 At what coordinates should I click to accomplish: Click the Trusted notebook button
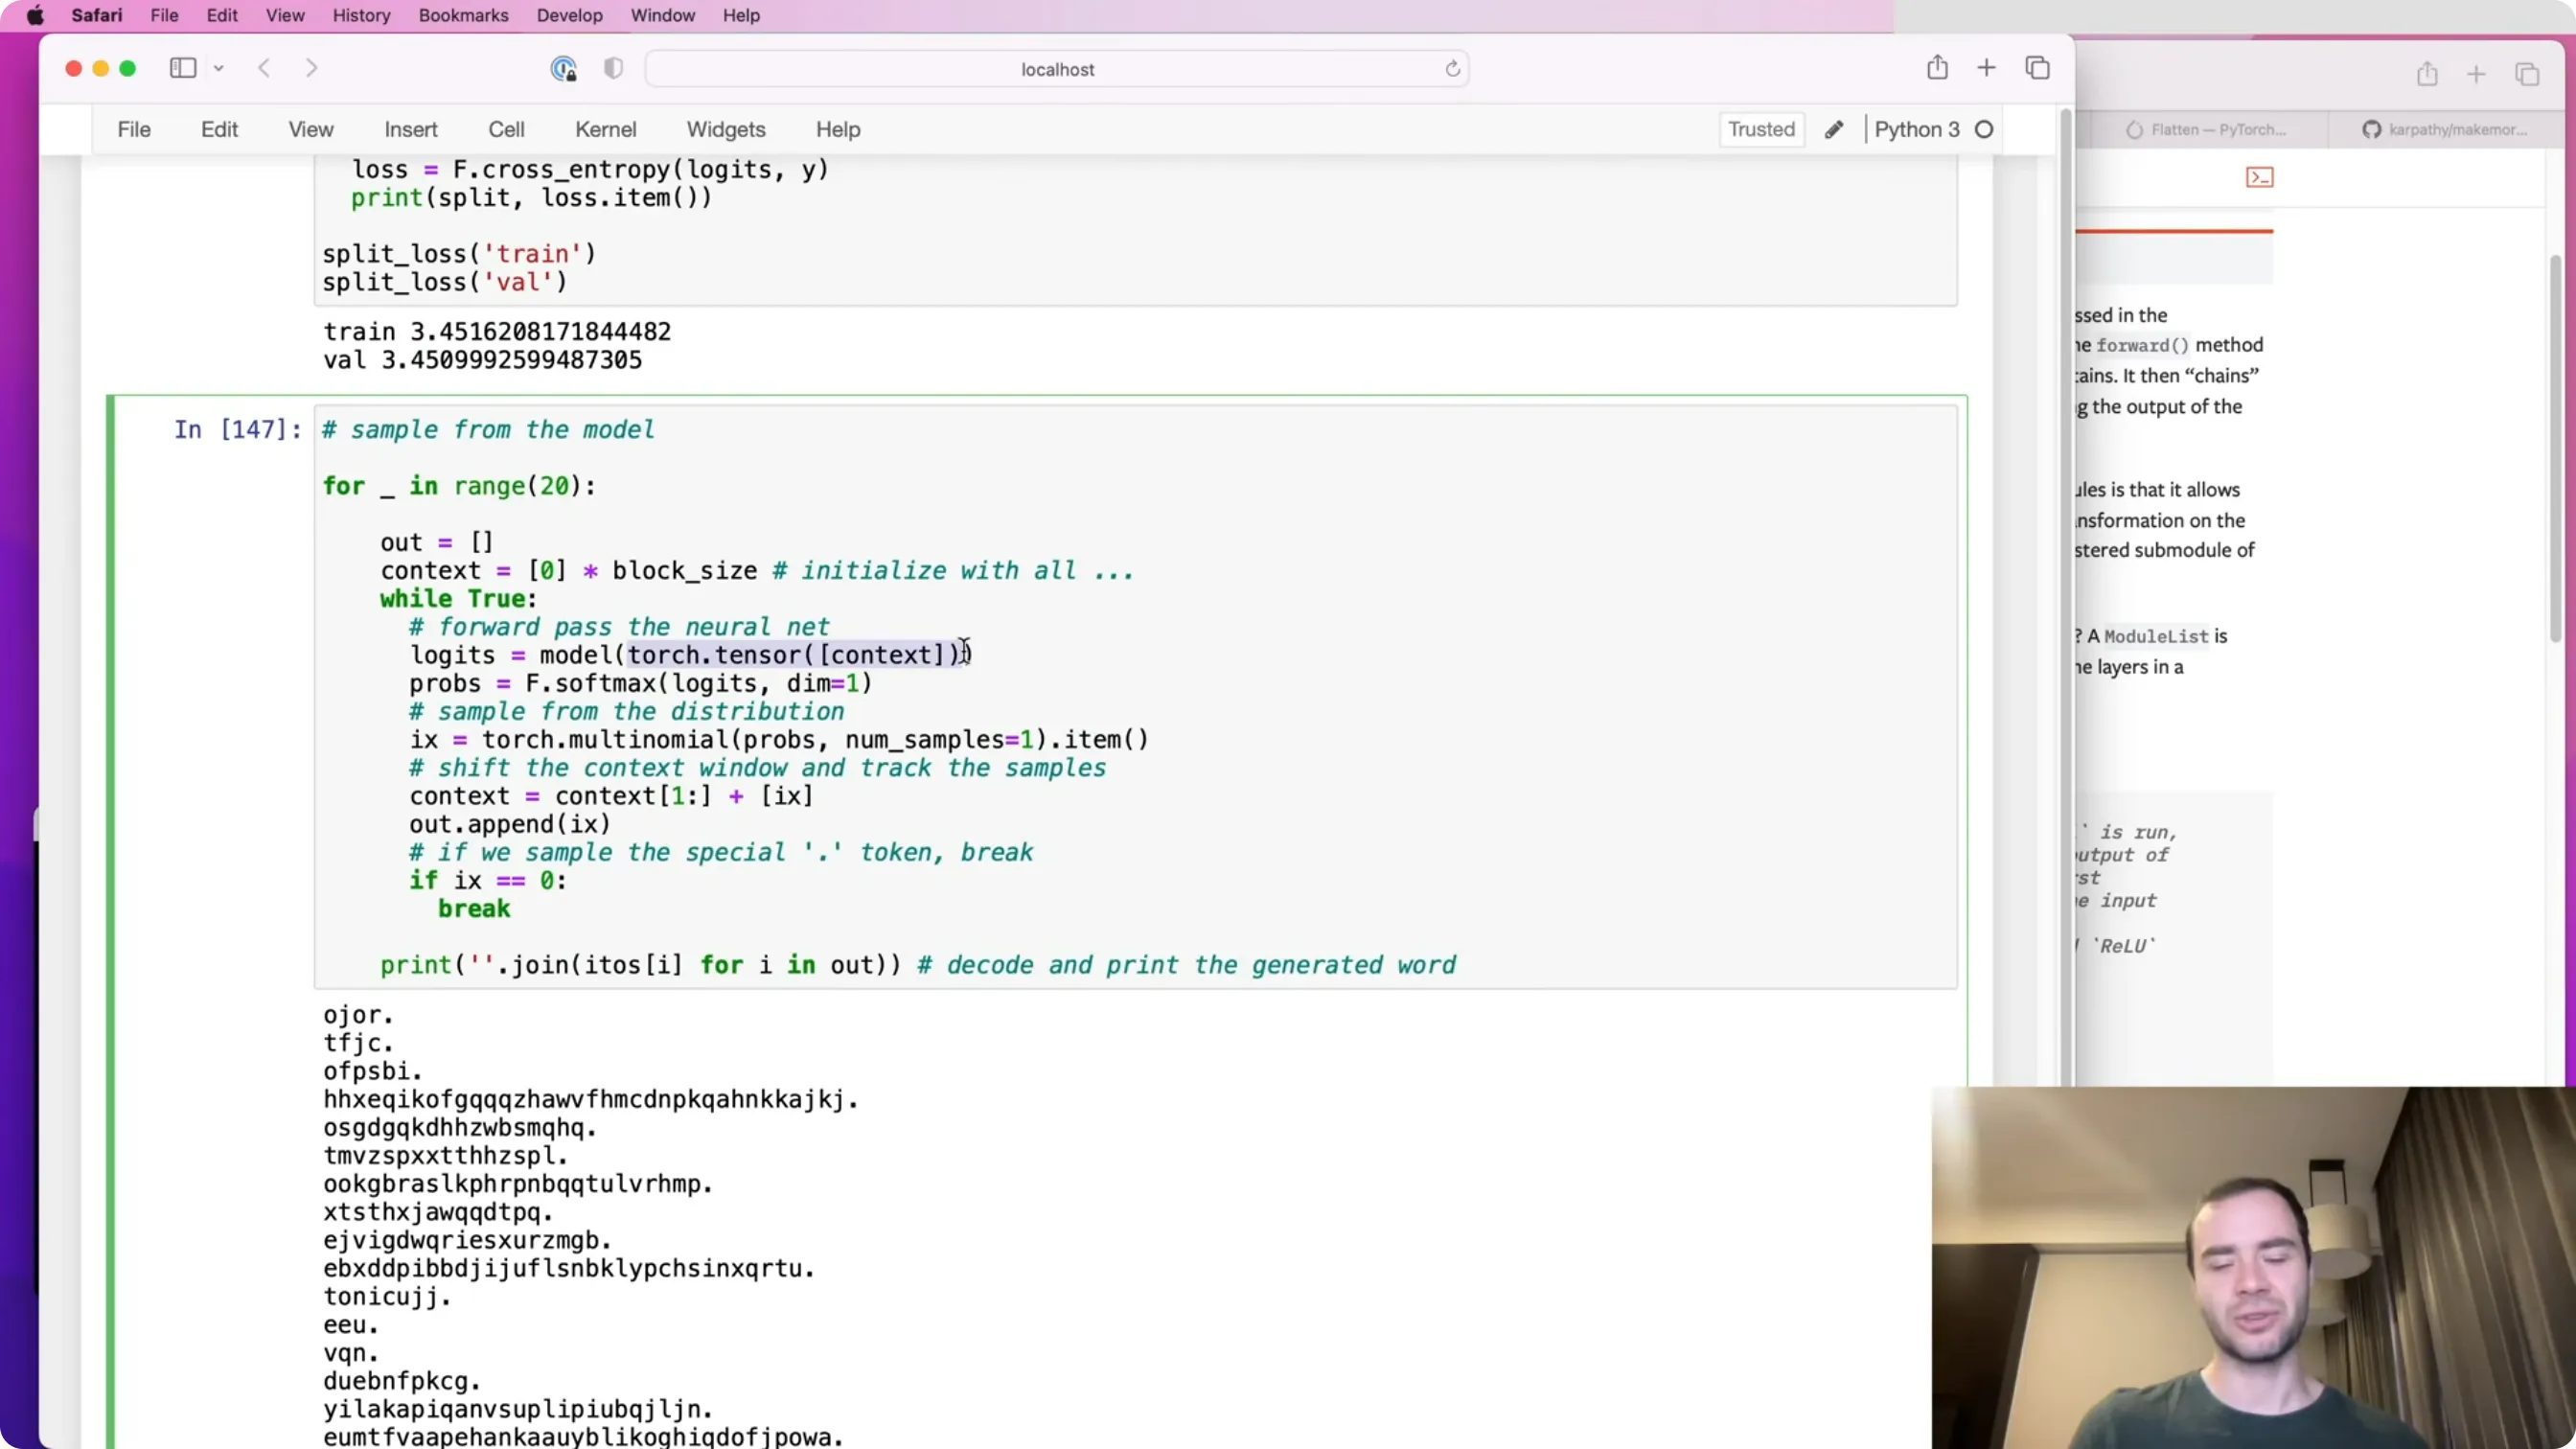1761,129
